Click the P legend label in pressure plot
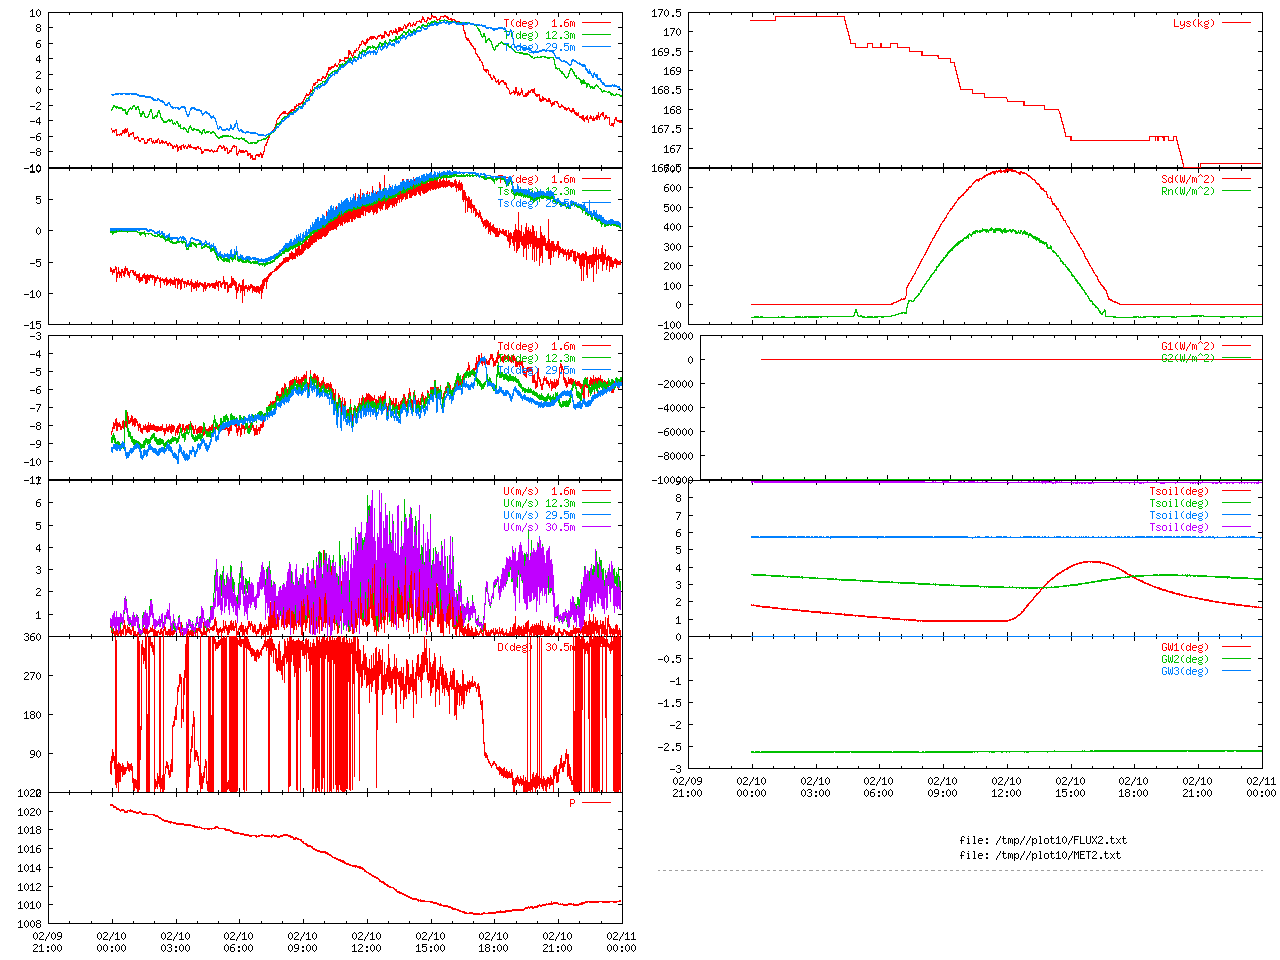This screenshot has height=960, width=1280. coord(573,803)
